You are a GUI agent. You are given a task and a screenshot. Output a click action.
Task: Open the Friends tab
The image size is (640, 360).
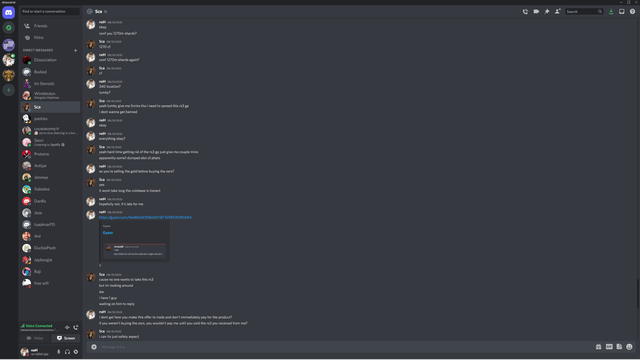[50, 26]
